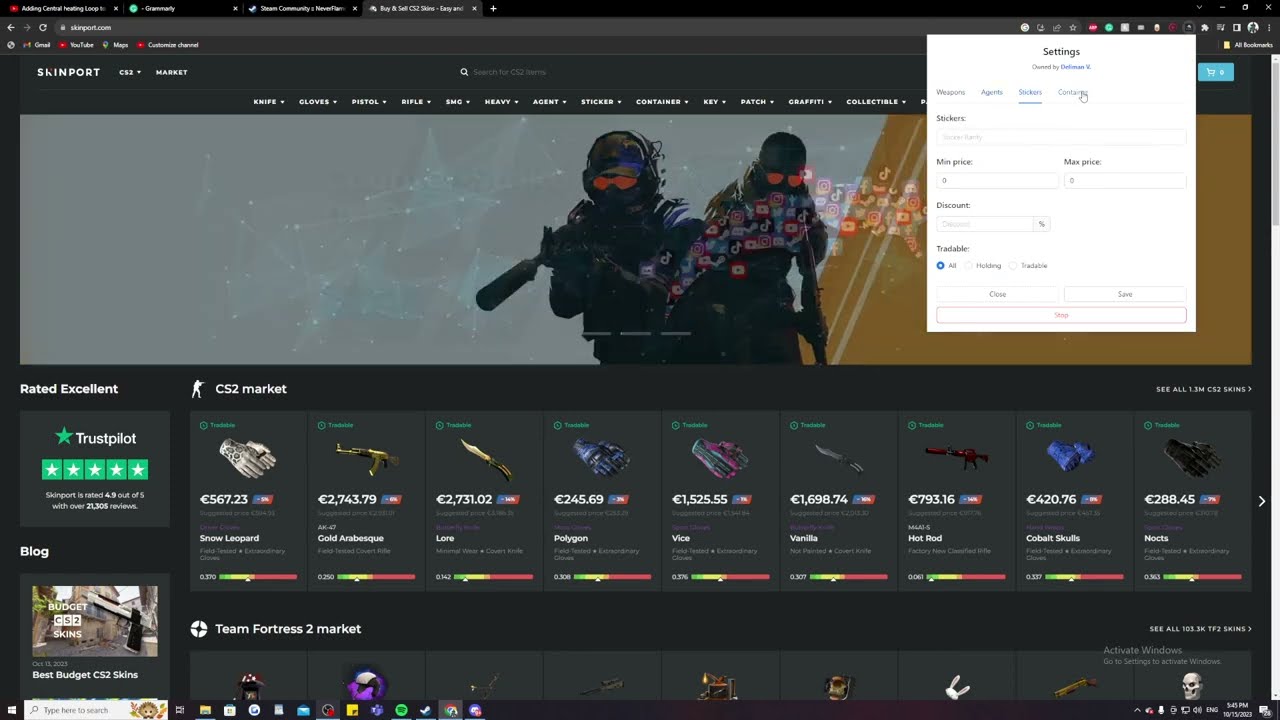Click the Grammarly extension icon in the toolbar
This screenshot has width=1280, height=720.
click(1108, 27)
